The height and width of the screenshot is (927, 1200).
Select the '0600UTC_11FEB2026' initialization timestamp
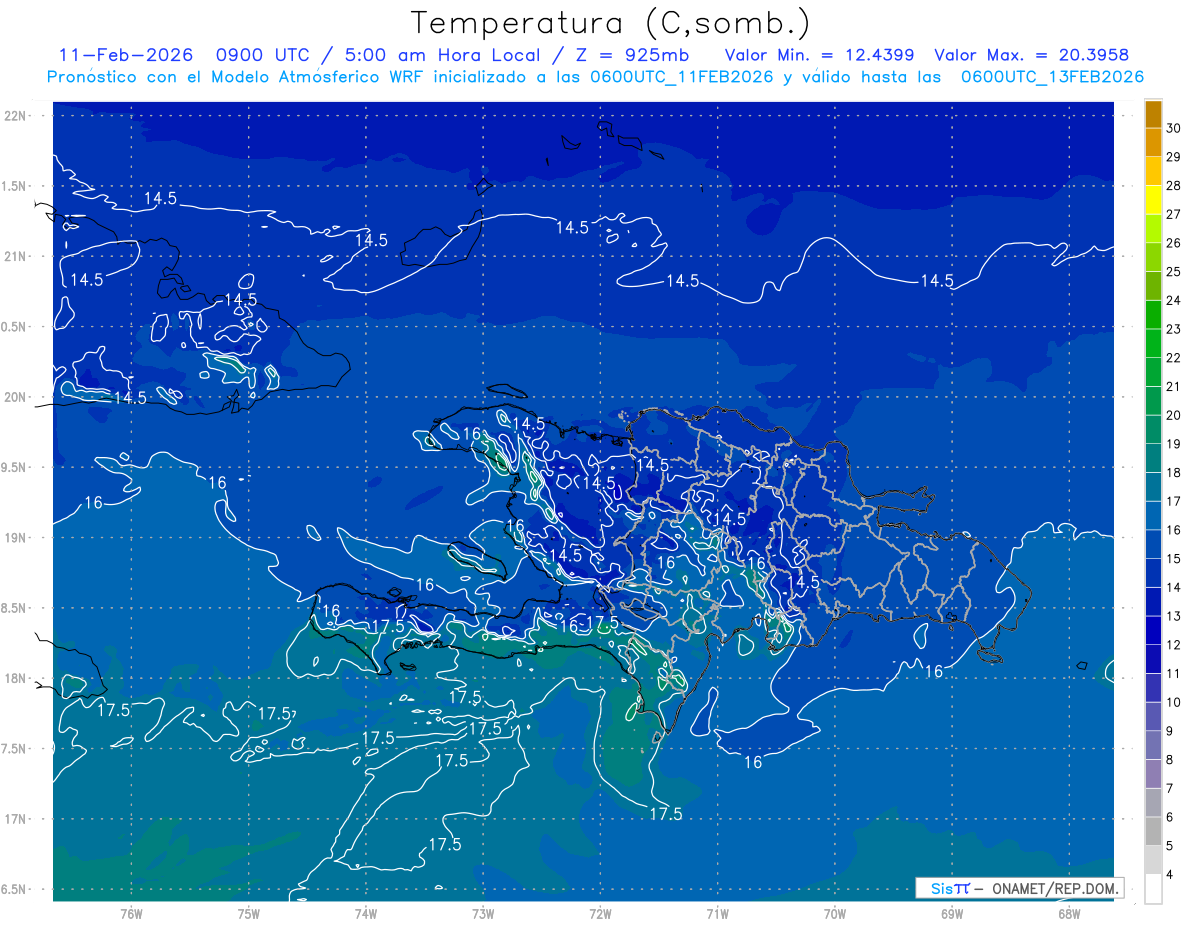[x=682, y=77]
